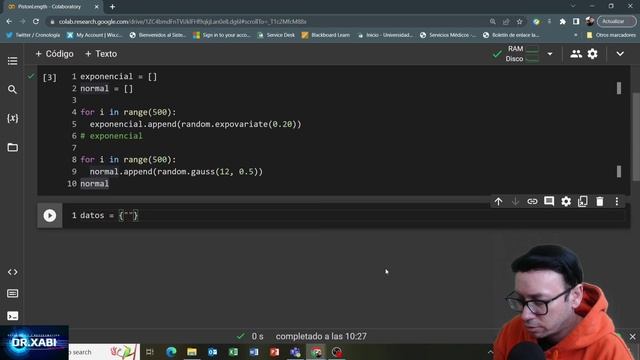Delete the selected cell
The image size is (640, 360).
click(600, 202)
